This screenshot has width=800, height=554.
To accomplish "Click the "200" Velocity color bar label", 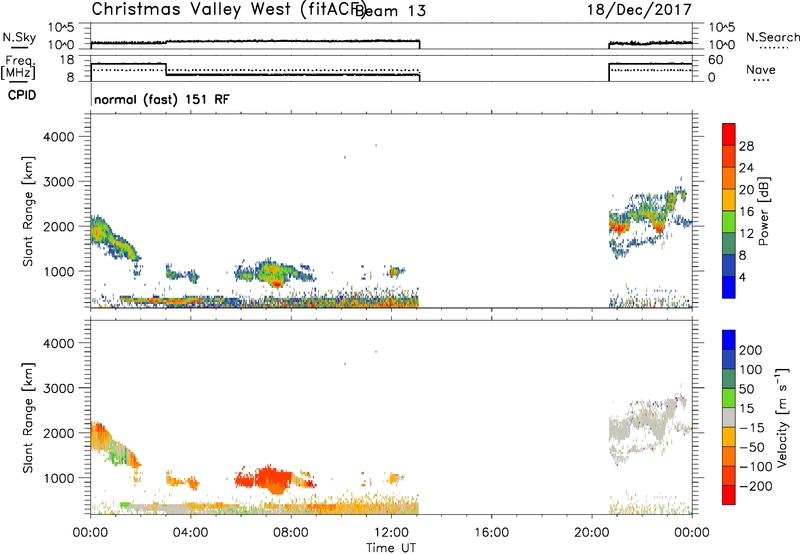I will [751, 350].
